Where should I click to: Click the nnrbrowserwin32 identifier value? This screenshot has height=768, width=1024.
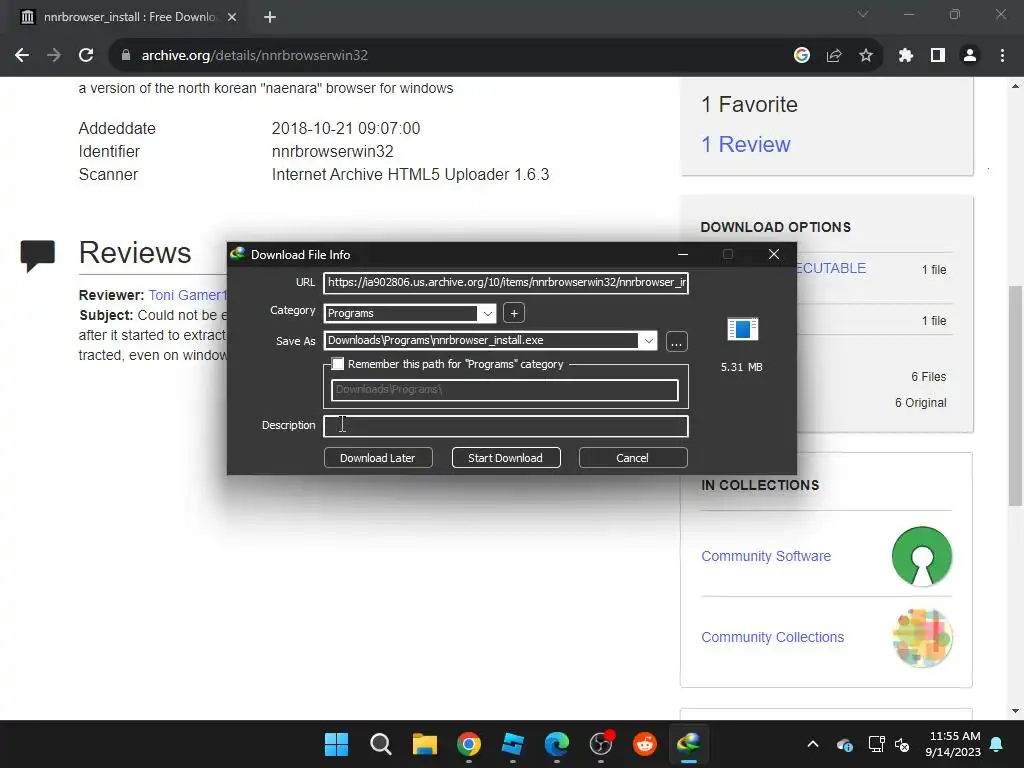click(x=332, y=152)
